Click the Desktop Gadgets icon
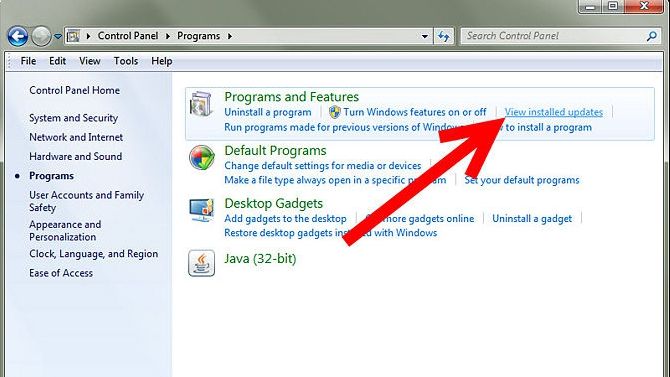Viewport: 670px width, 377px height. click(201, 210)
